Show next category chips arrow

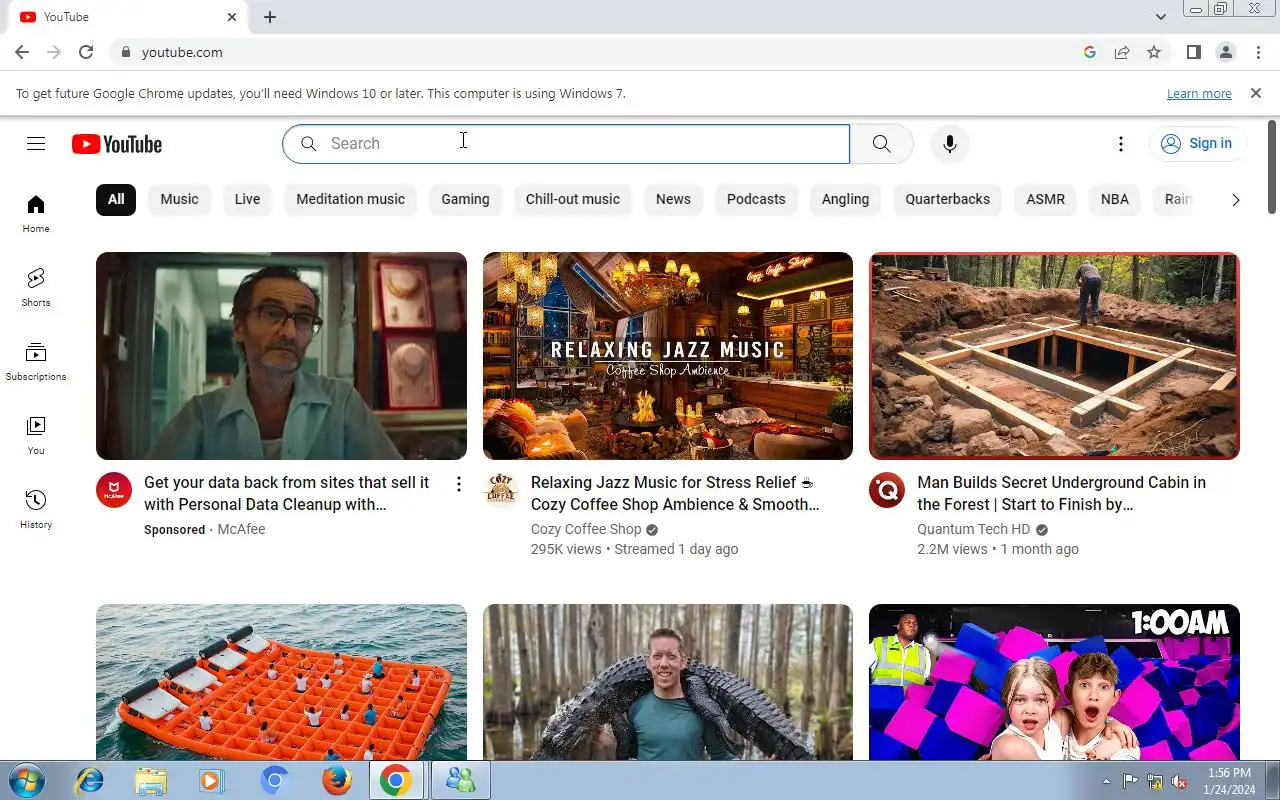click(1236, 200)
